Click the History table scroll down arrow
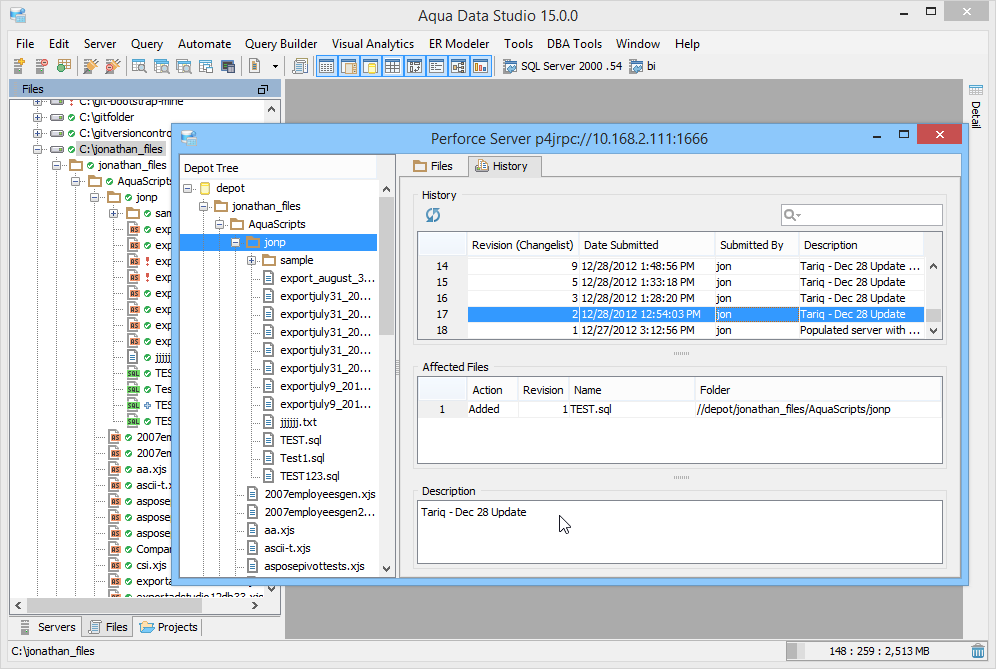This screenshot has height=669, width=996. pyautogui.click(x=933, y=330)
